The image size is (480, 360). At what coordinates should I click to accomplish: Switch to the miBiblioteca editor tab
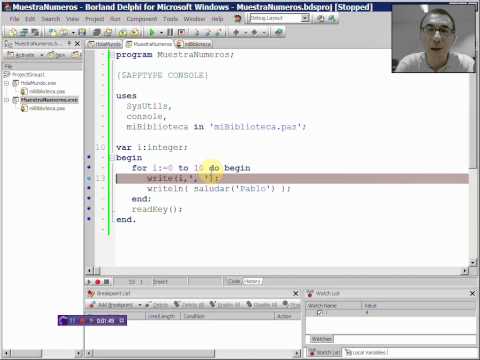pyautogui.click(x=194, y=44)
